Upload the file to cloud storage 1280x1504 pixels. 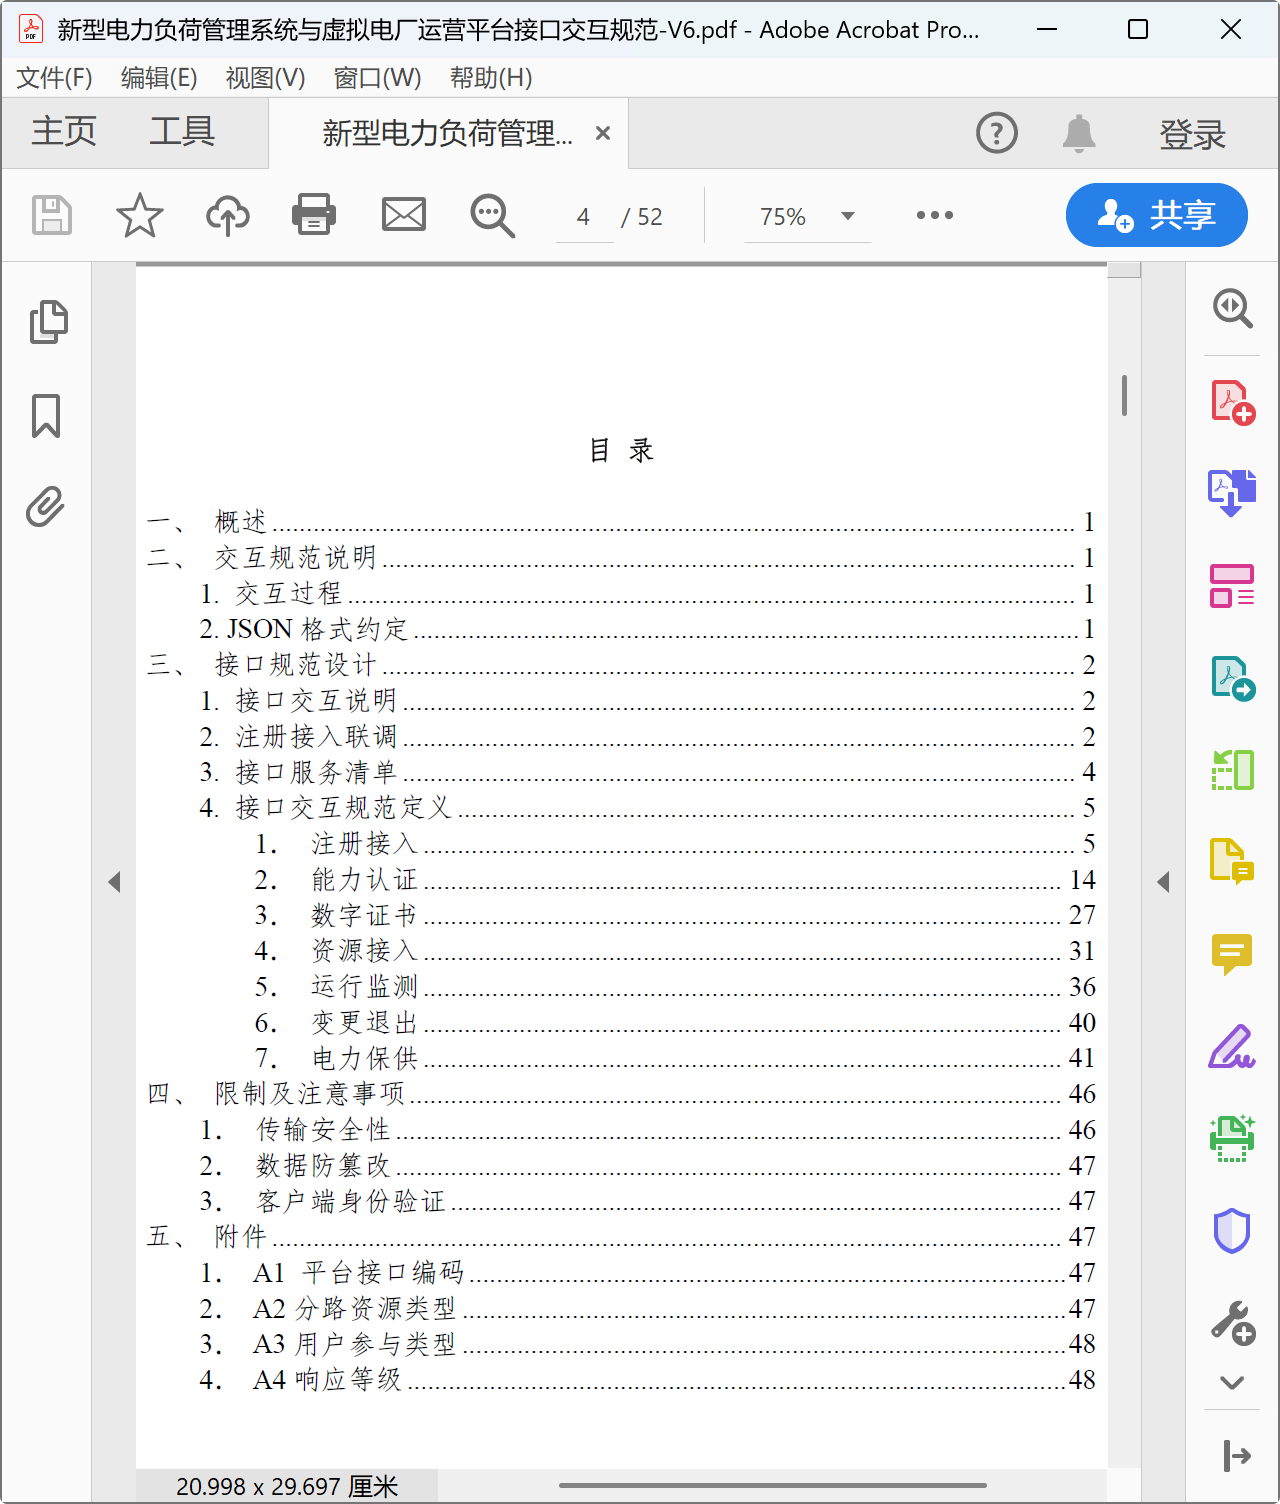pos(227,215)
